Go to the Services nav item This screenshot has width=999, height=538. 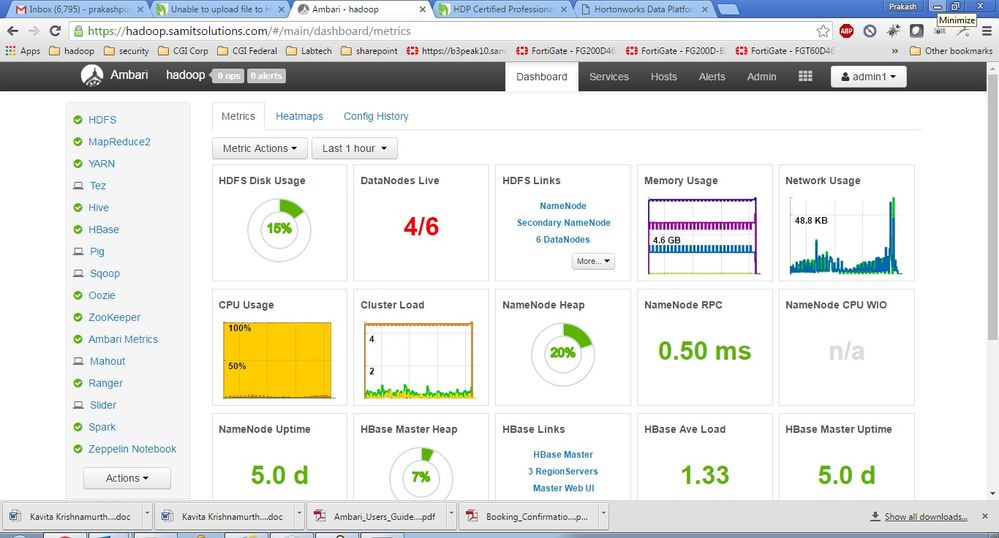click(608, 76)
